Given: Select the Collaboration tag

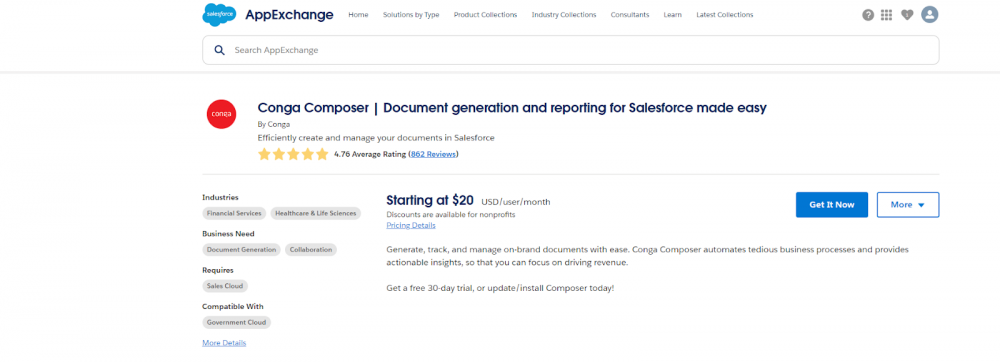Looking at the screenshot, I should 311,250.
